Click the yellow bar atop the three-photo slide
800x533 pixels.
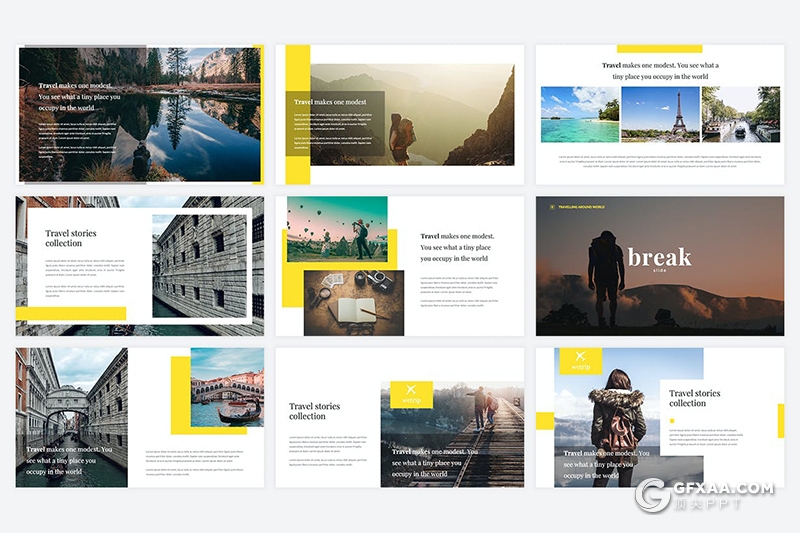[x=659, y=49]
